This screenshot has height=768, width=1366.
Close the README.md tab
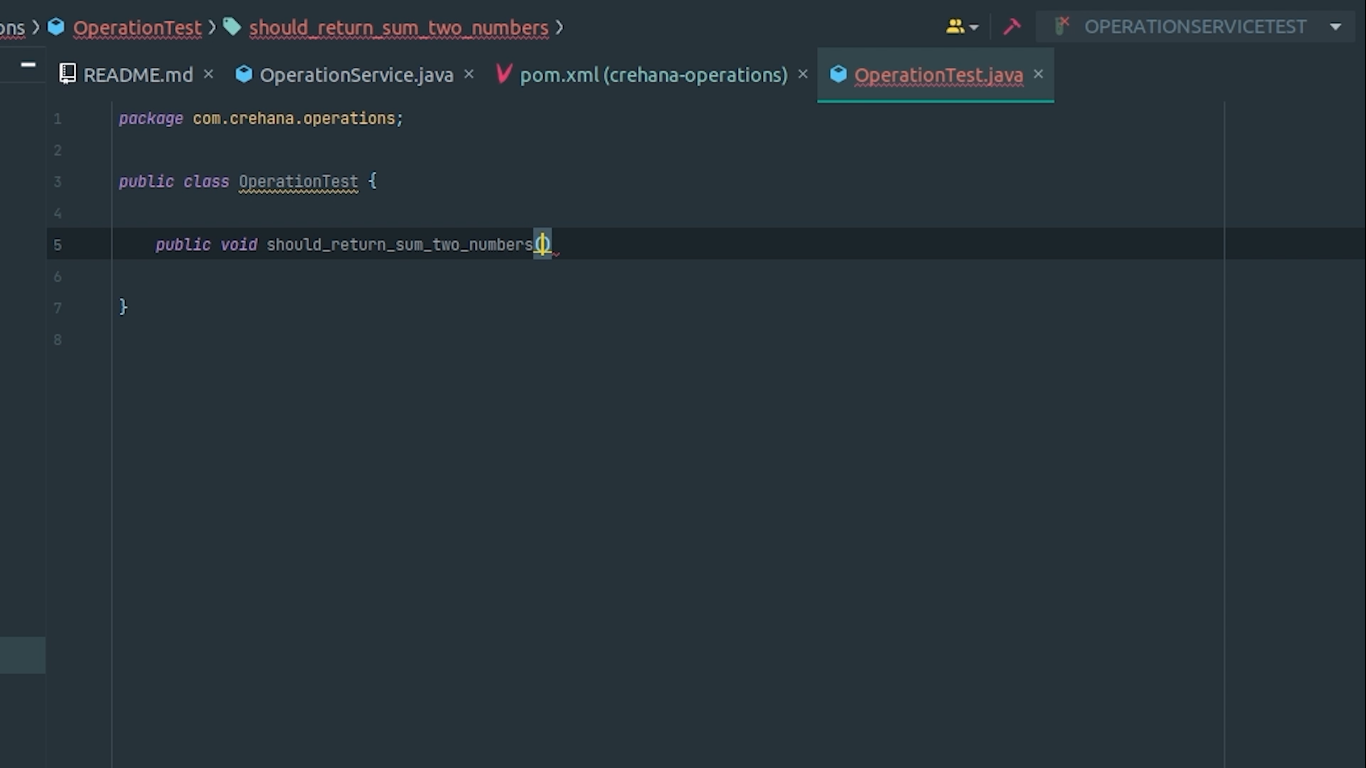coord(208,74)
